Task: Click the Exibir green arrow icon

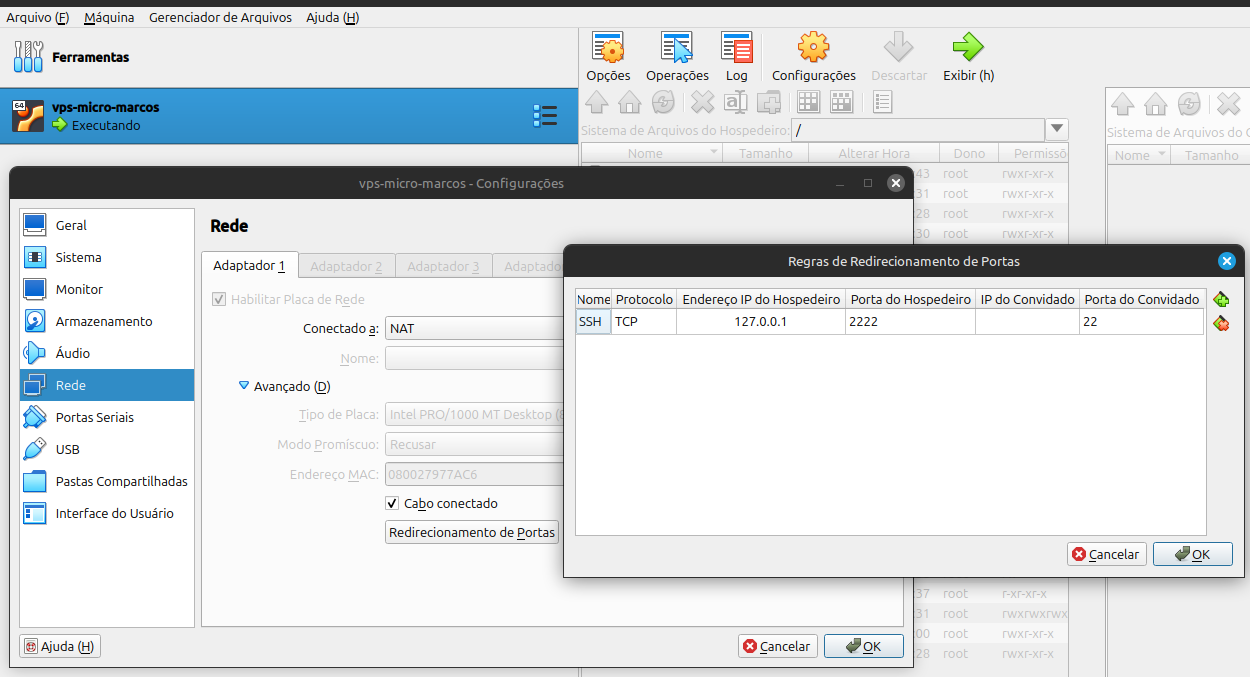Action: tap(968, 48)
